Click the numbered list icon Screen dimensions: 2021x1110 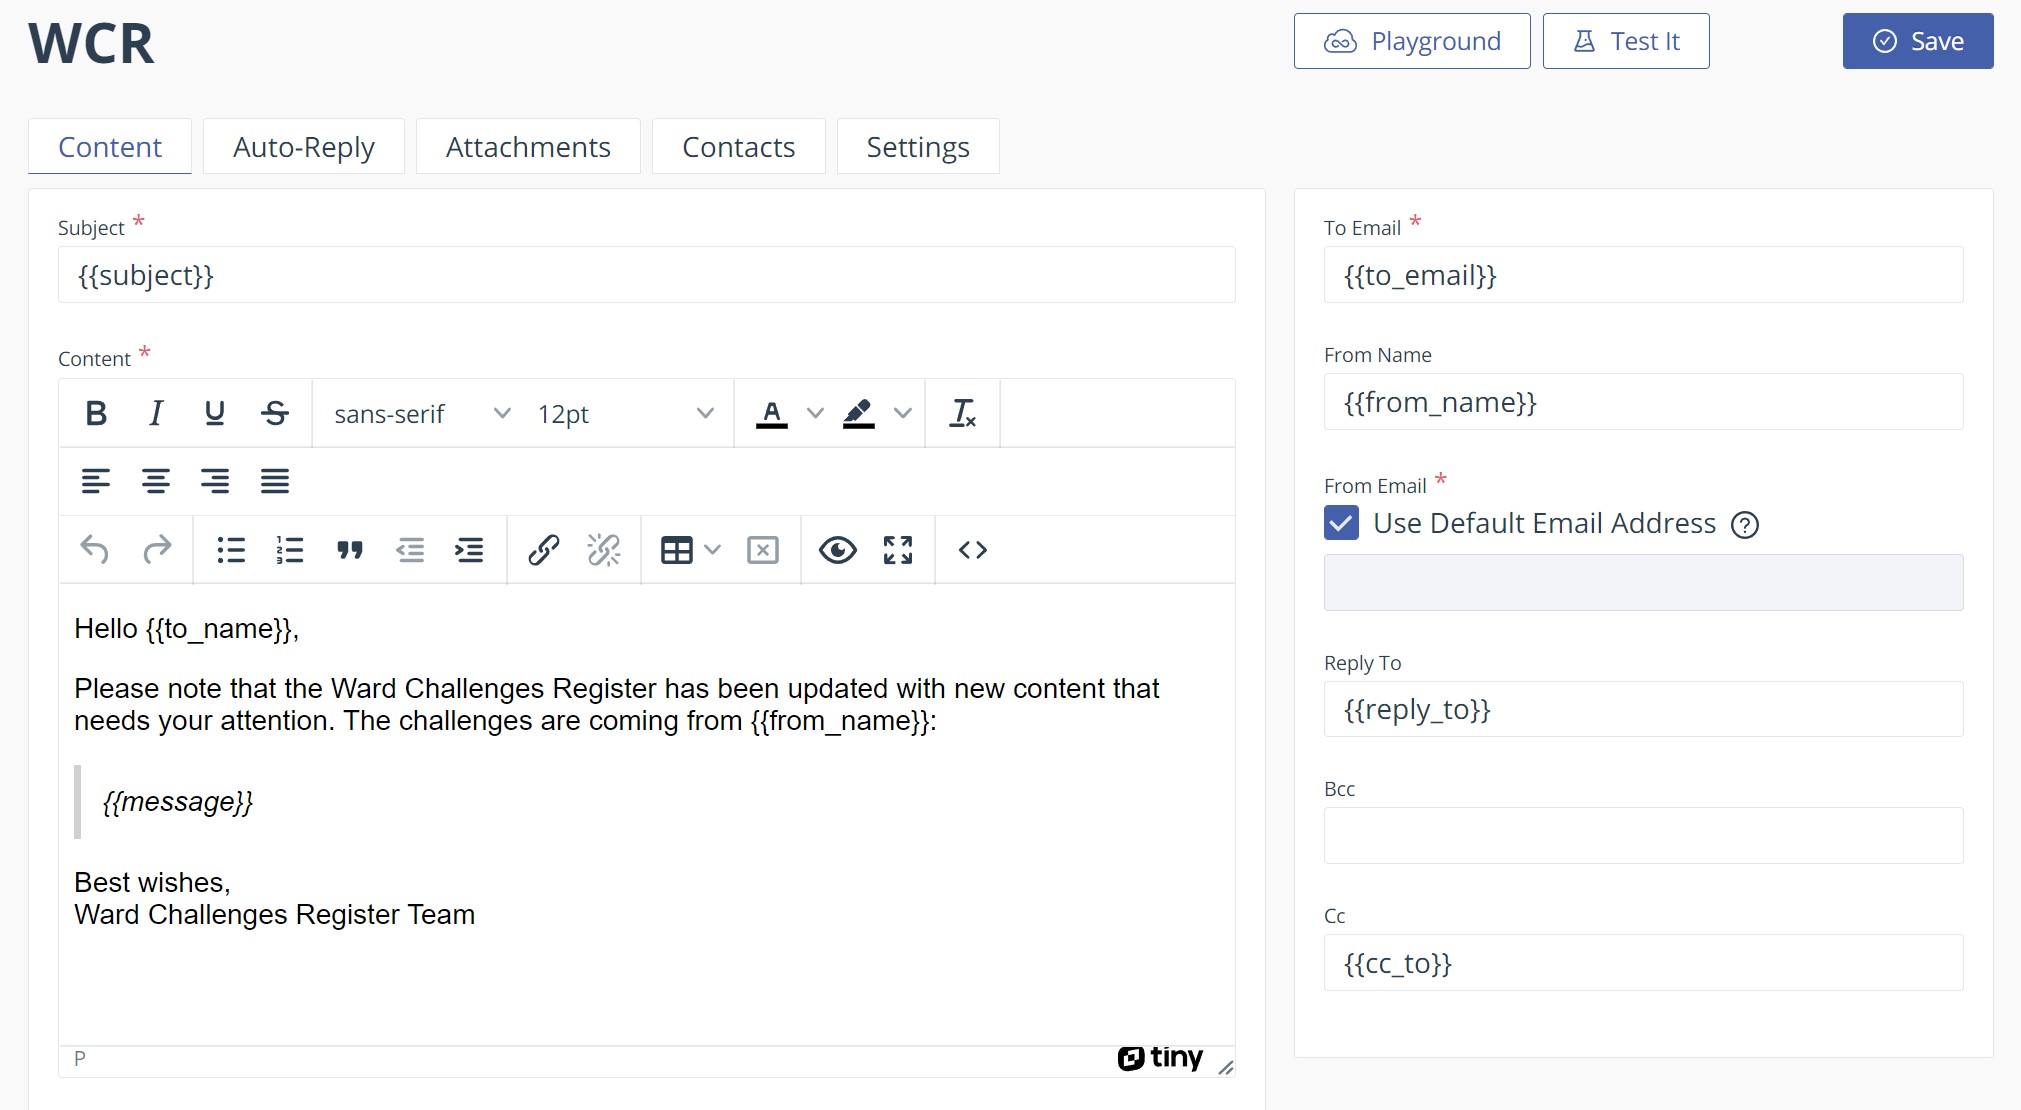(290, 550)
